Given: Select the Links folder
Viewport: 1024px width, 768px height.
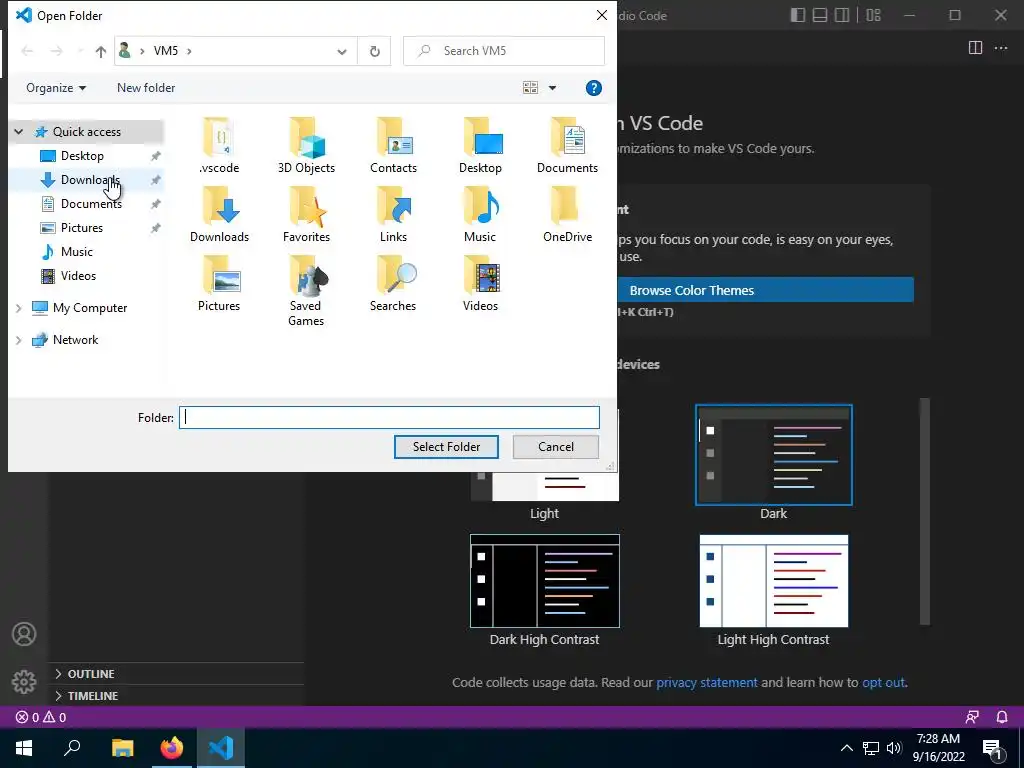Looking at the screenshot, I should click(393, 215).
